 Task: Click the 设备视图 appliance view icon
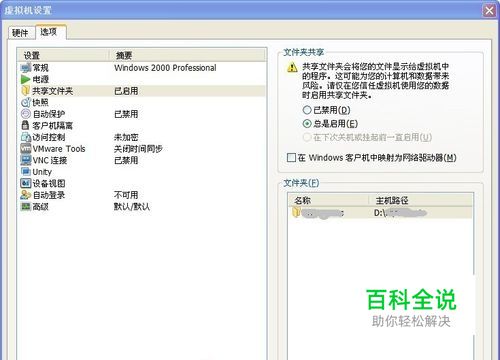click(x=26, y=183)
